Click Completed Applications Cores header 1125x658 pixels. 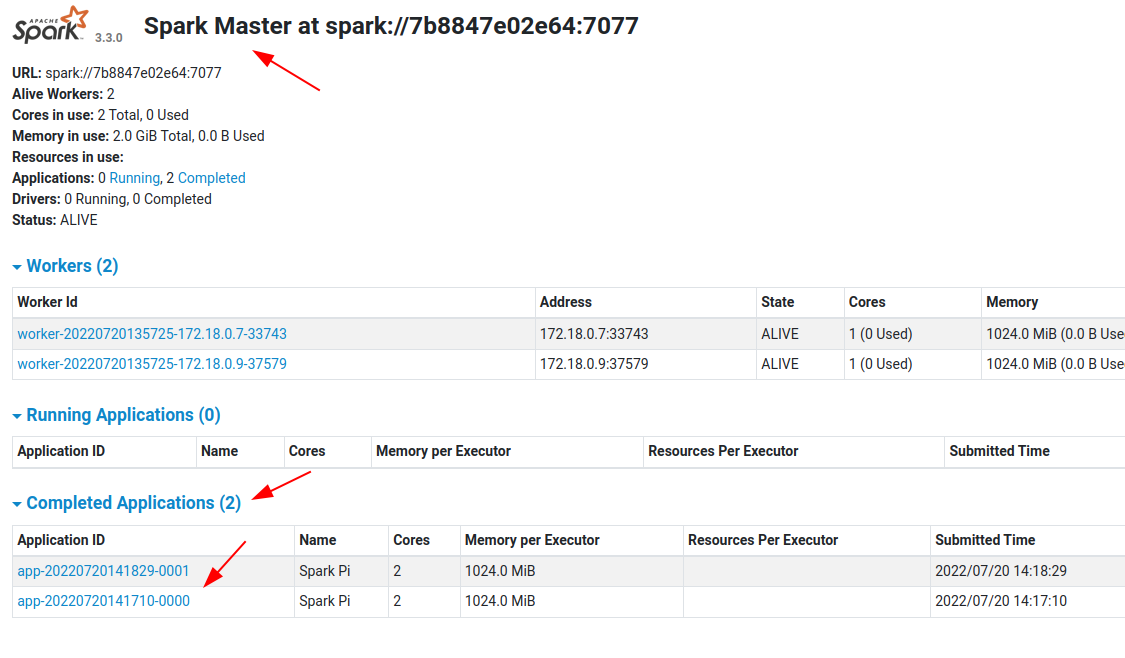click(x=411, y=540)
